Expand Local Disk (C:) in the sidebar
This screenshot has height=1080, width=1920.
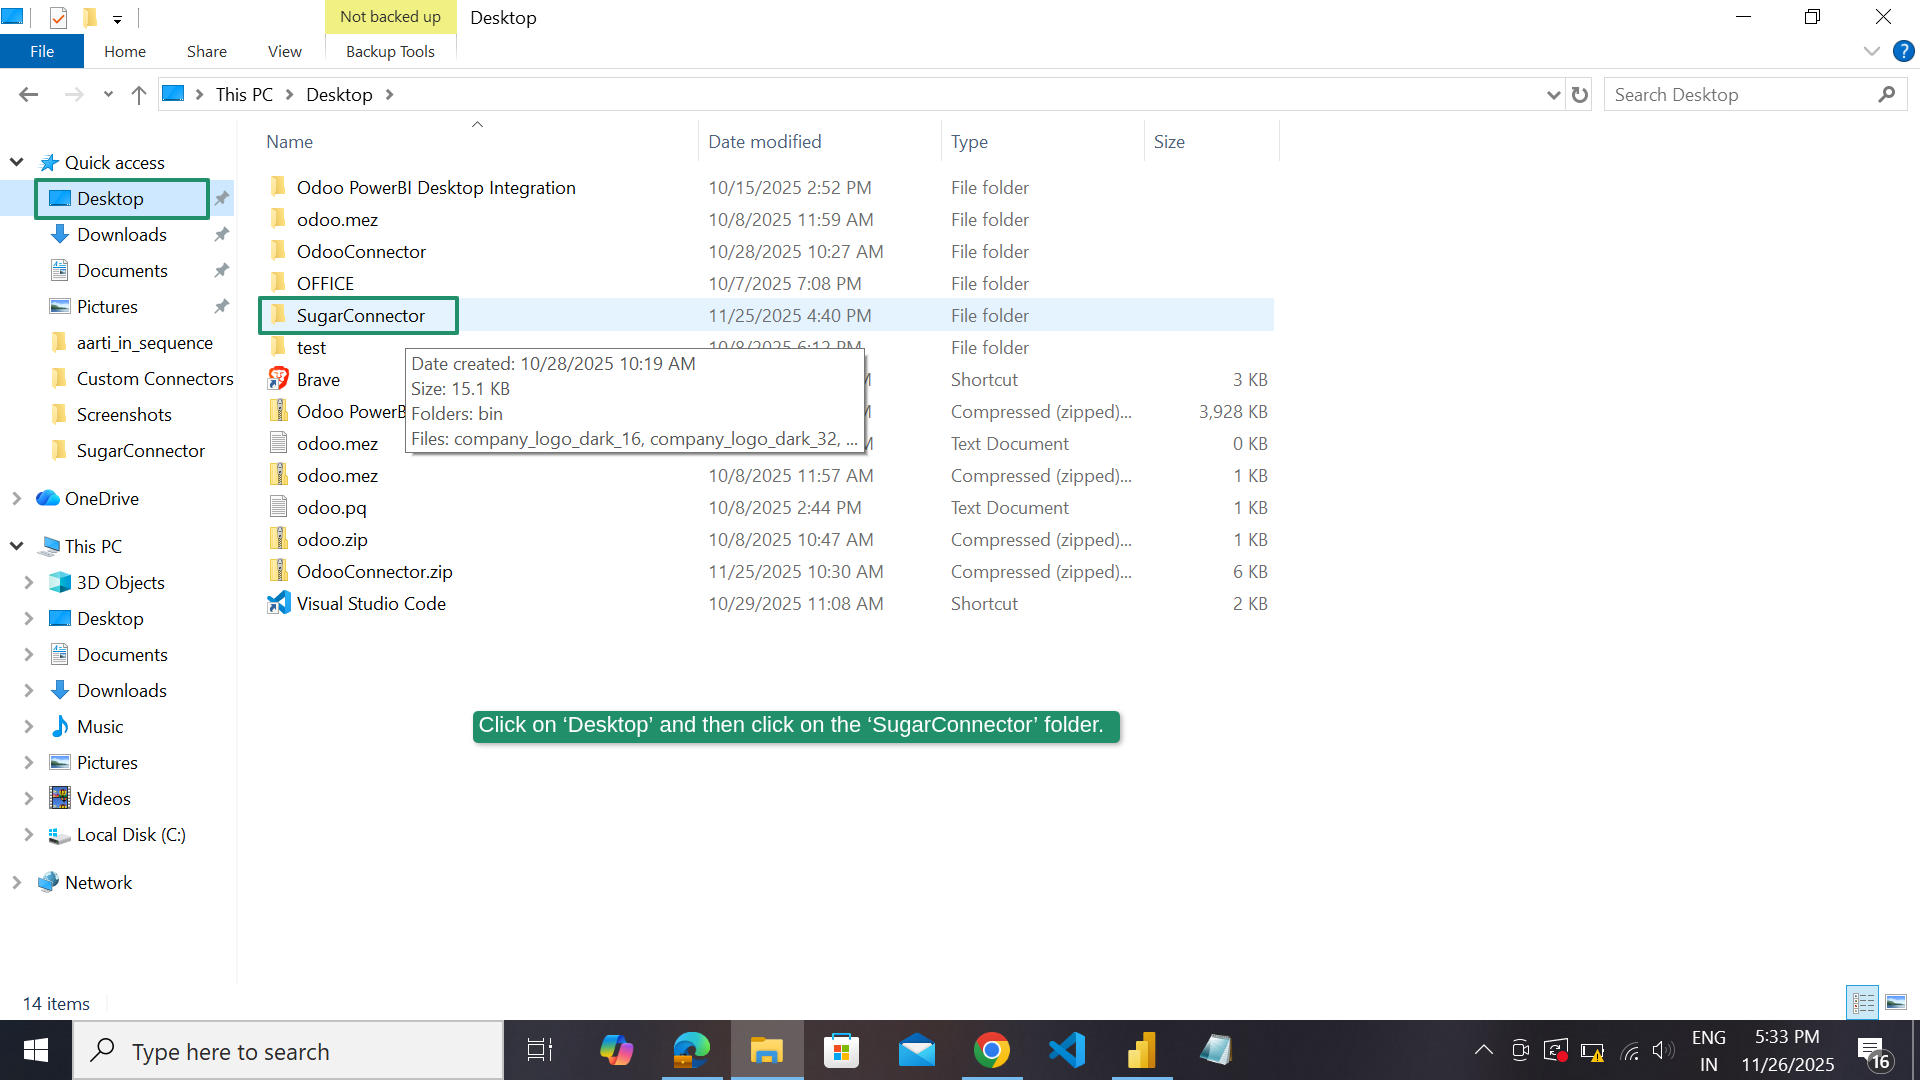[x=28, y=834]
